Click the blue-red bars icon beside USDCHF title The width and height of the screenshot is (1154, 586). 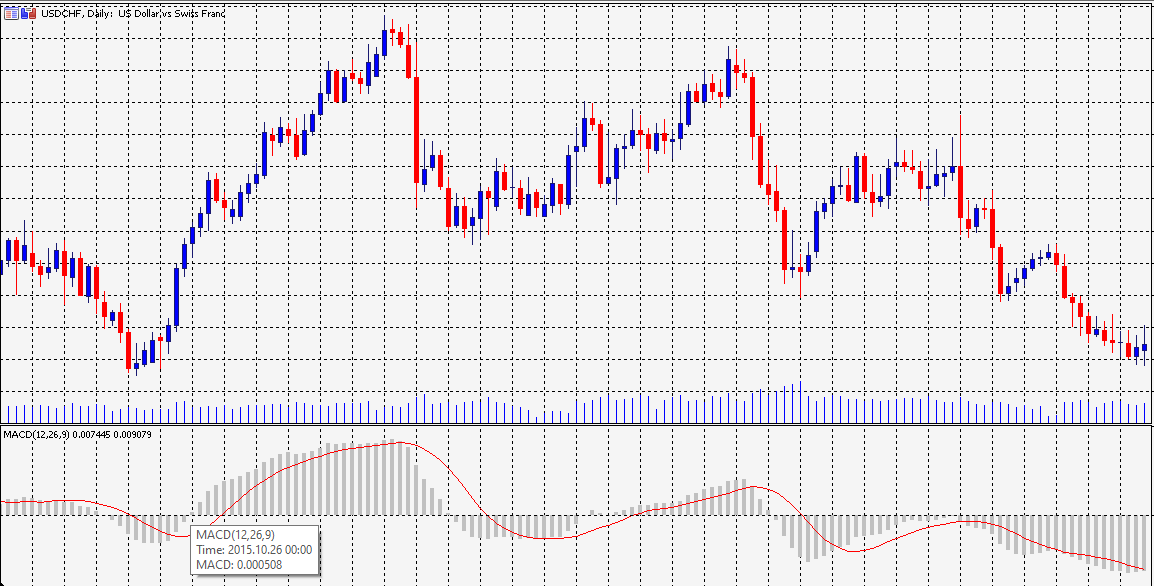(30, 13)
